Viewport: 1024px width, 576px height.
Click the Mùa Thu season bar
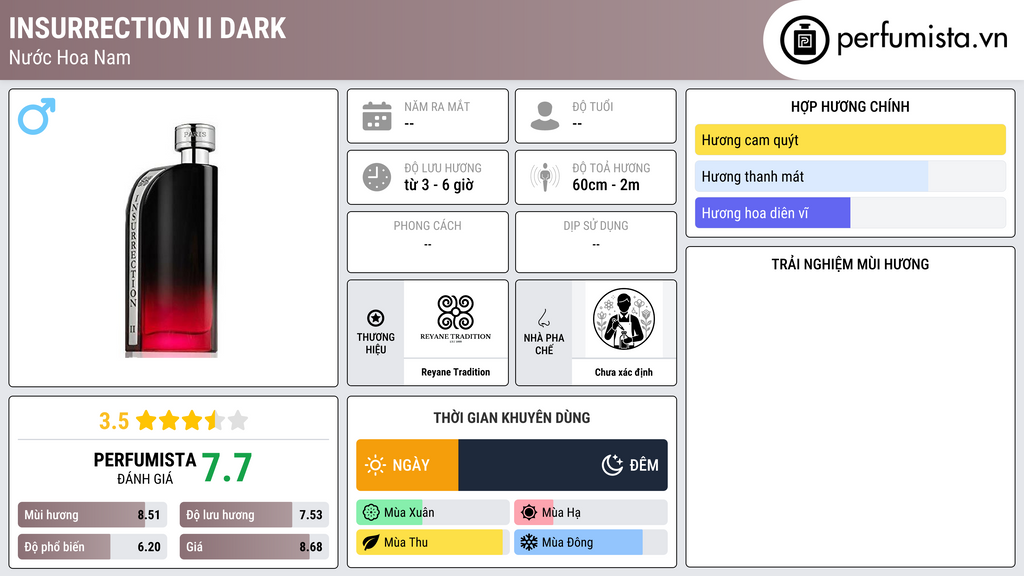(x=432, y=542)
